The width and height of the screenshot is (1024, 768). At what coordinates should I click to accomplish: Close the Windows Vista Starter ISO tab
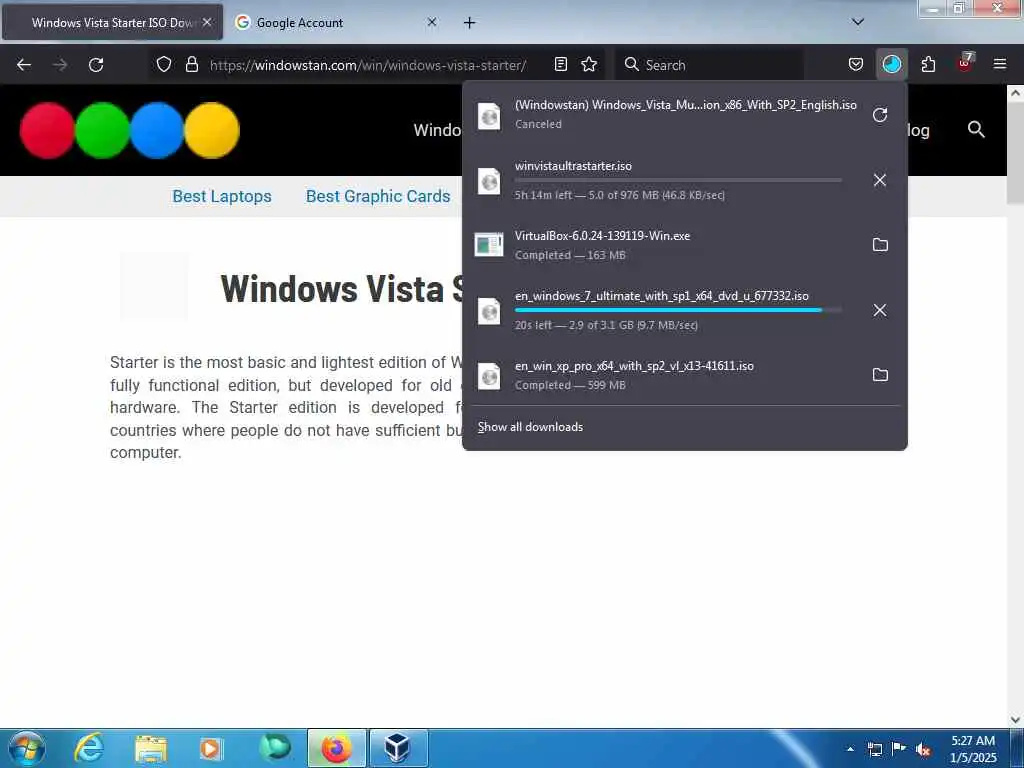(207, 22)
